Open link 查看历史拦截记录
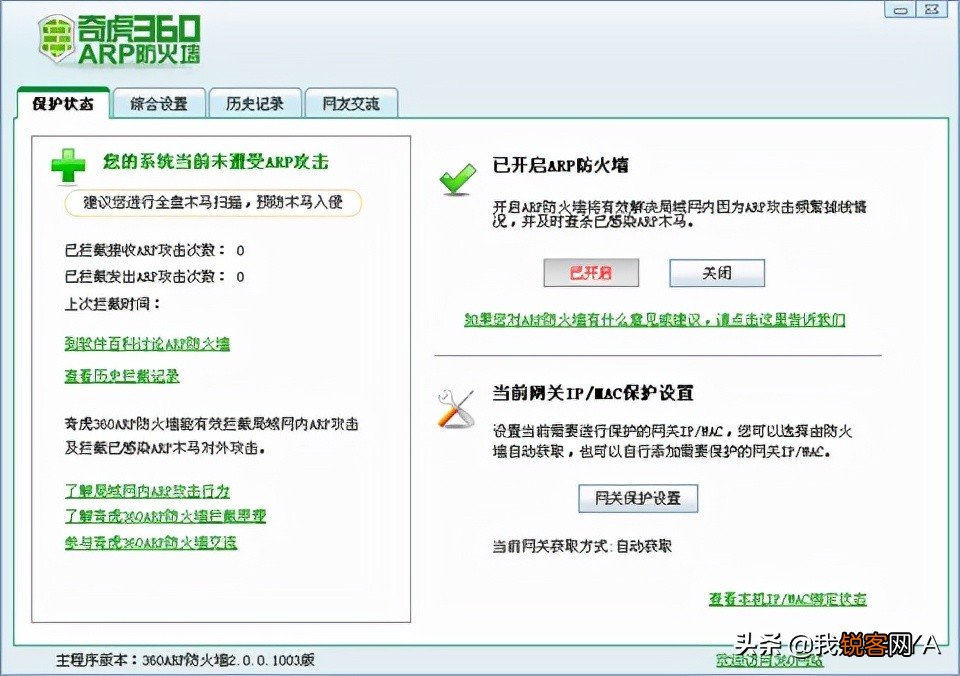 [122, 376]
